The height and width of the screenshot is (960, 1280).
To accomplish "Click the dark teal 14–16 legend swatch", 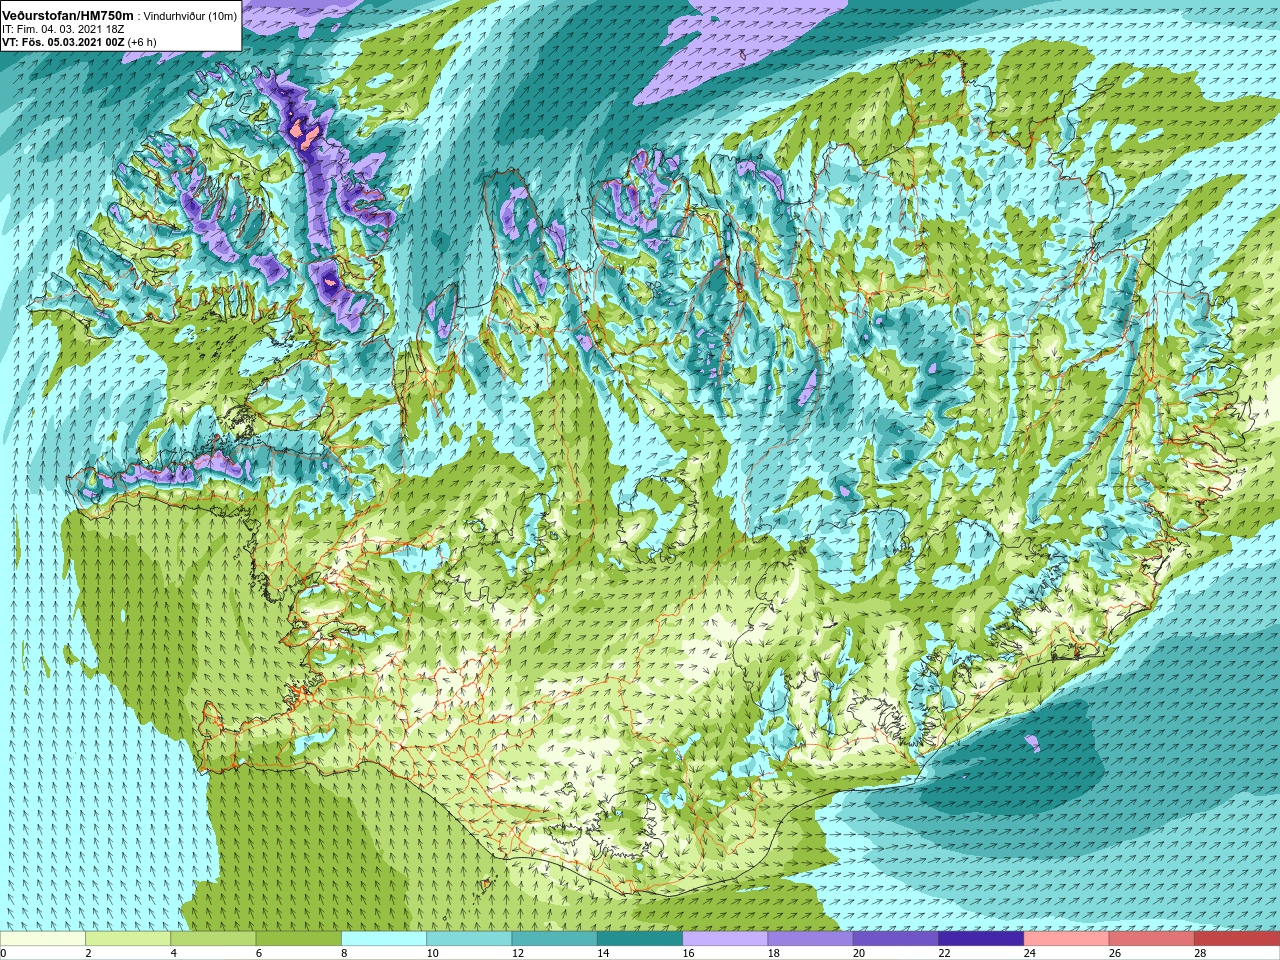I will click(640, 939).
